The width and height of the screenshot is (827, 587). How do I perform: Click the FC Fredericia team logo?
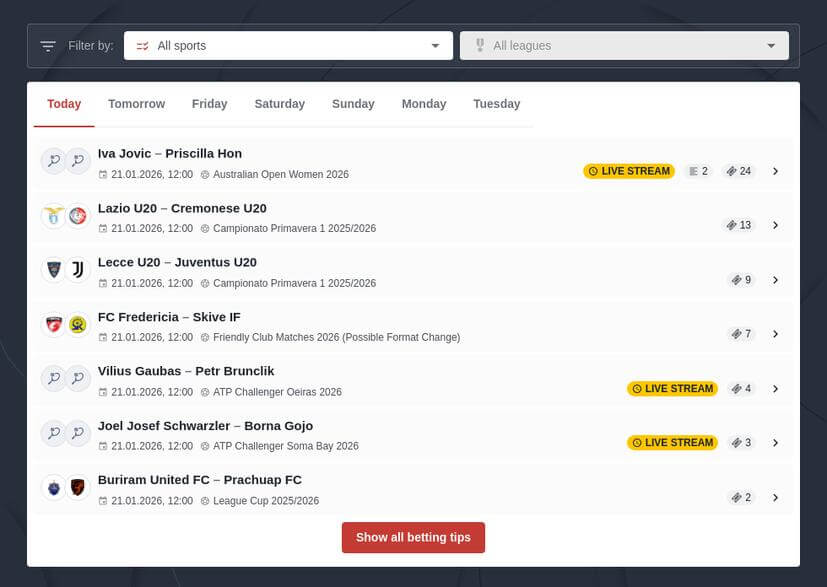54,323
